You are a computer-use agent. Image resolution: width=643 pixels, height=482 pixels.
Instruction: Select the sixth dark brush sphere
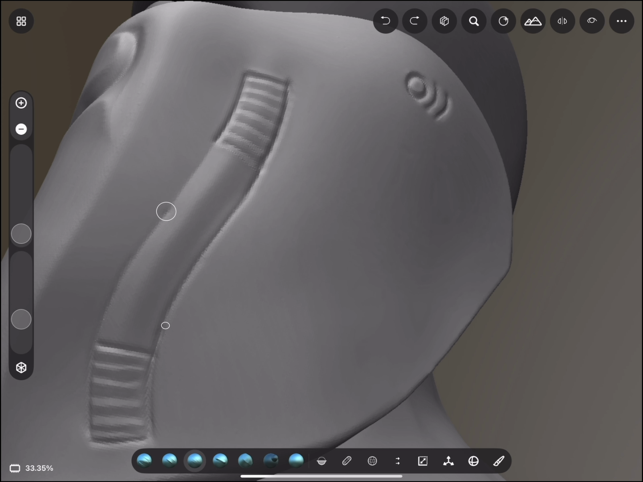click(271, 461)
